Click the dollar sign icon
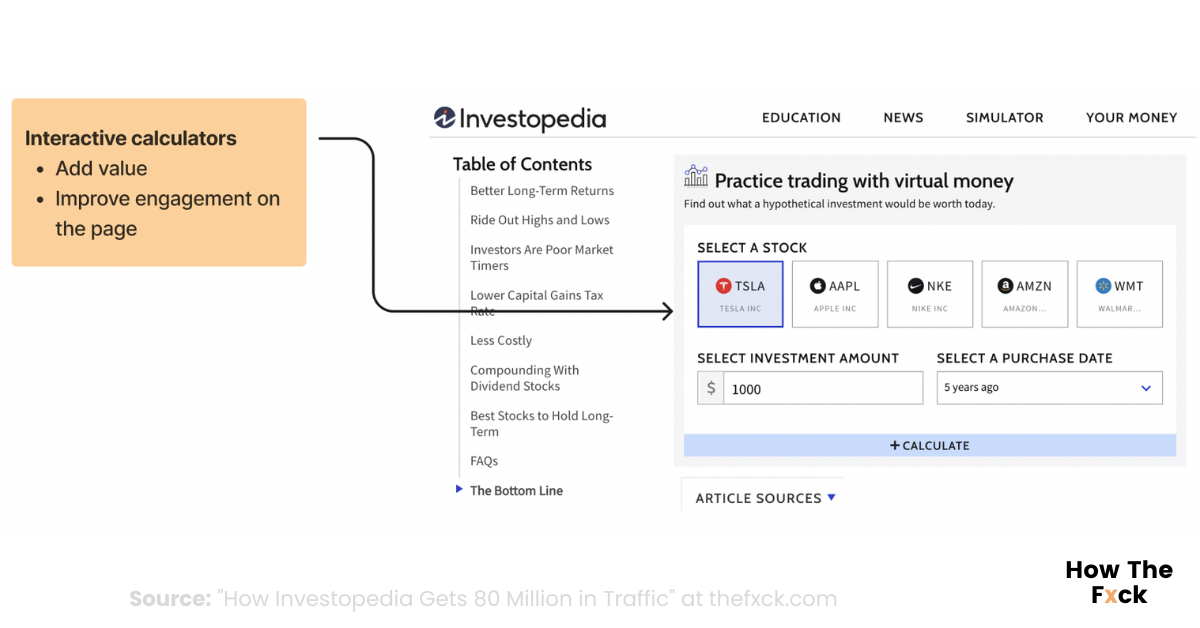Image resolution: width=1200 pixels, height=628 pixels. coord(711,388)
